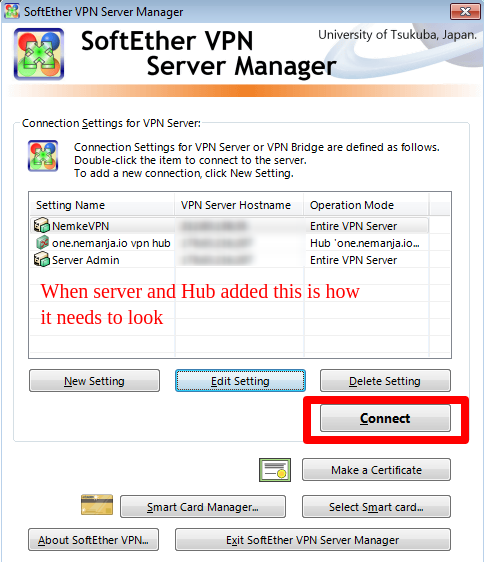
Task: Select 'one.nemanja.io vpn hub' setting
Action: tap(229, 243)
